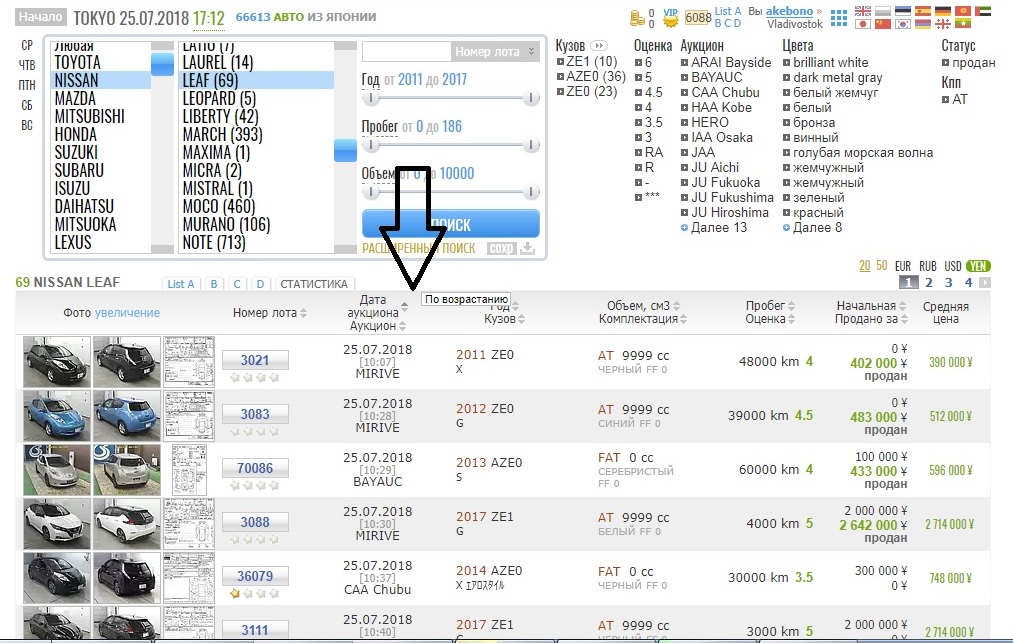
Task: Check the продан status filter
Action: [x=945, y=63]
